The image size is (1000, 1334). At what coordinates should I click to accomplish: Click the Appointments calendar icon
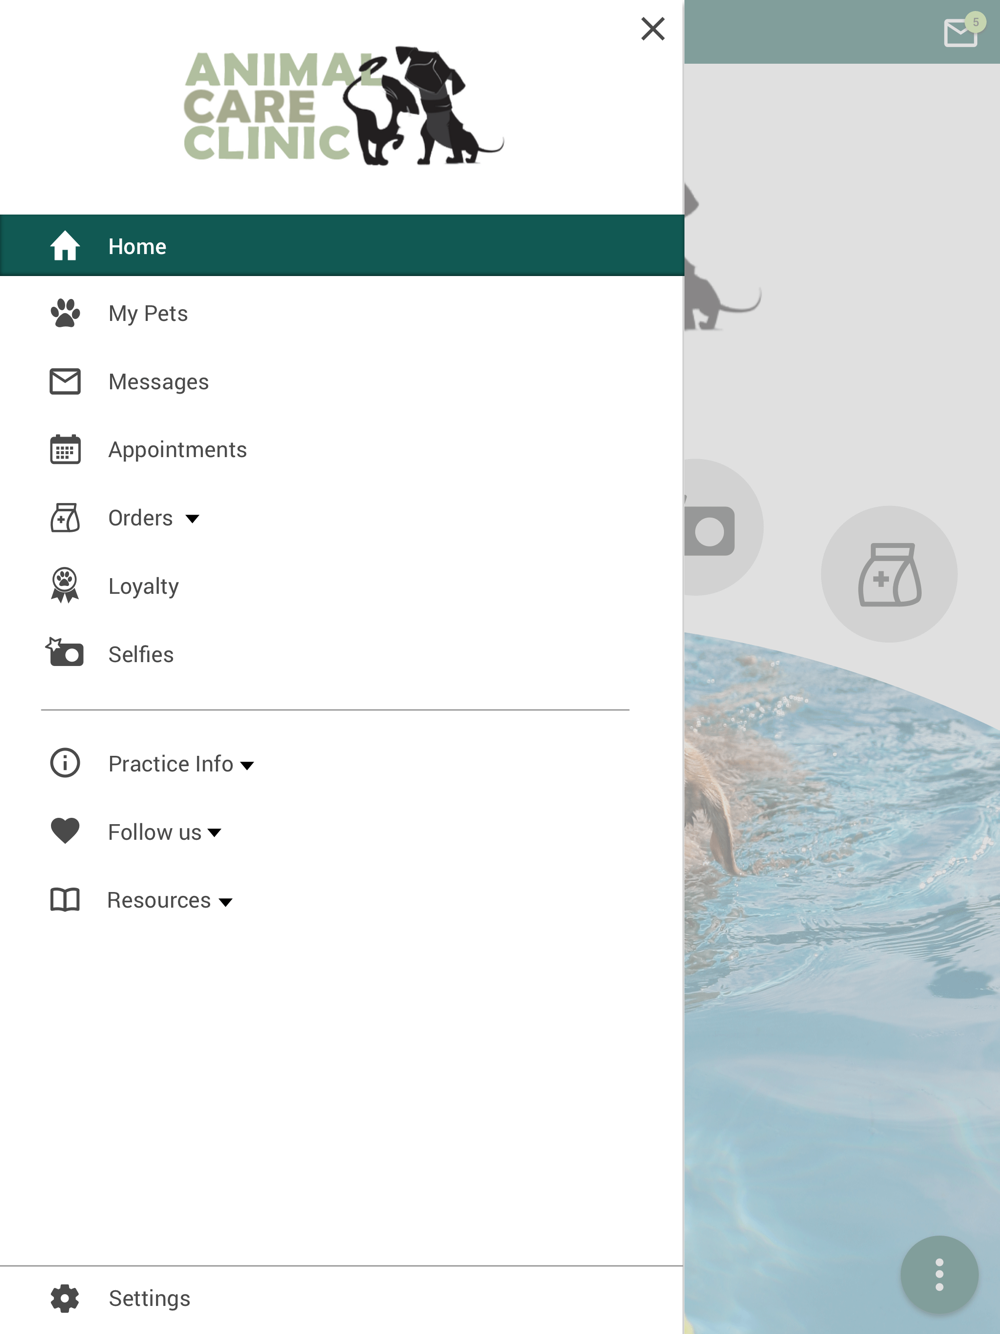coord(65,450)
